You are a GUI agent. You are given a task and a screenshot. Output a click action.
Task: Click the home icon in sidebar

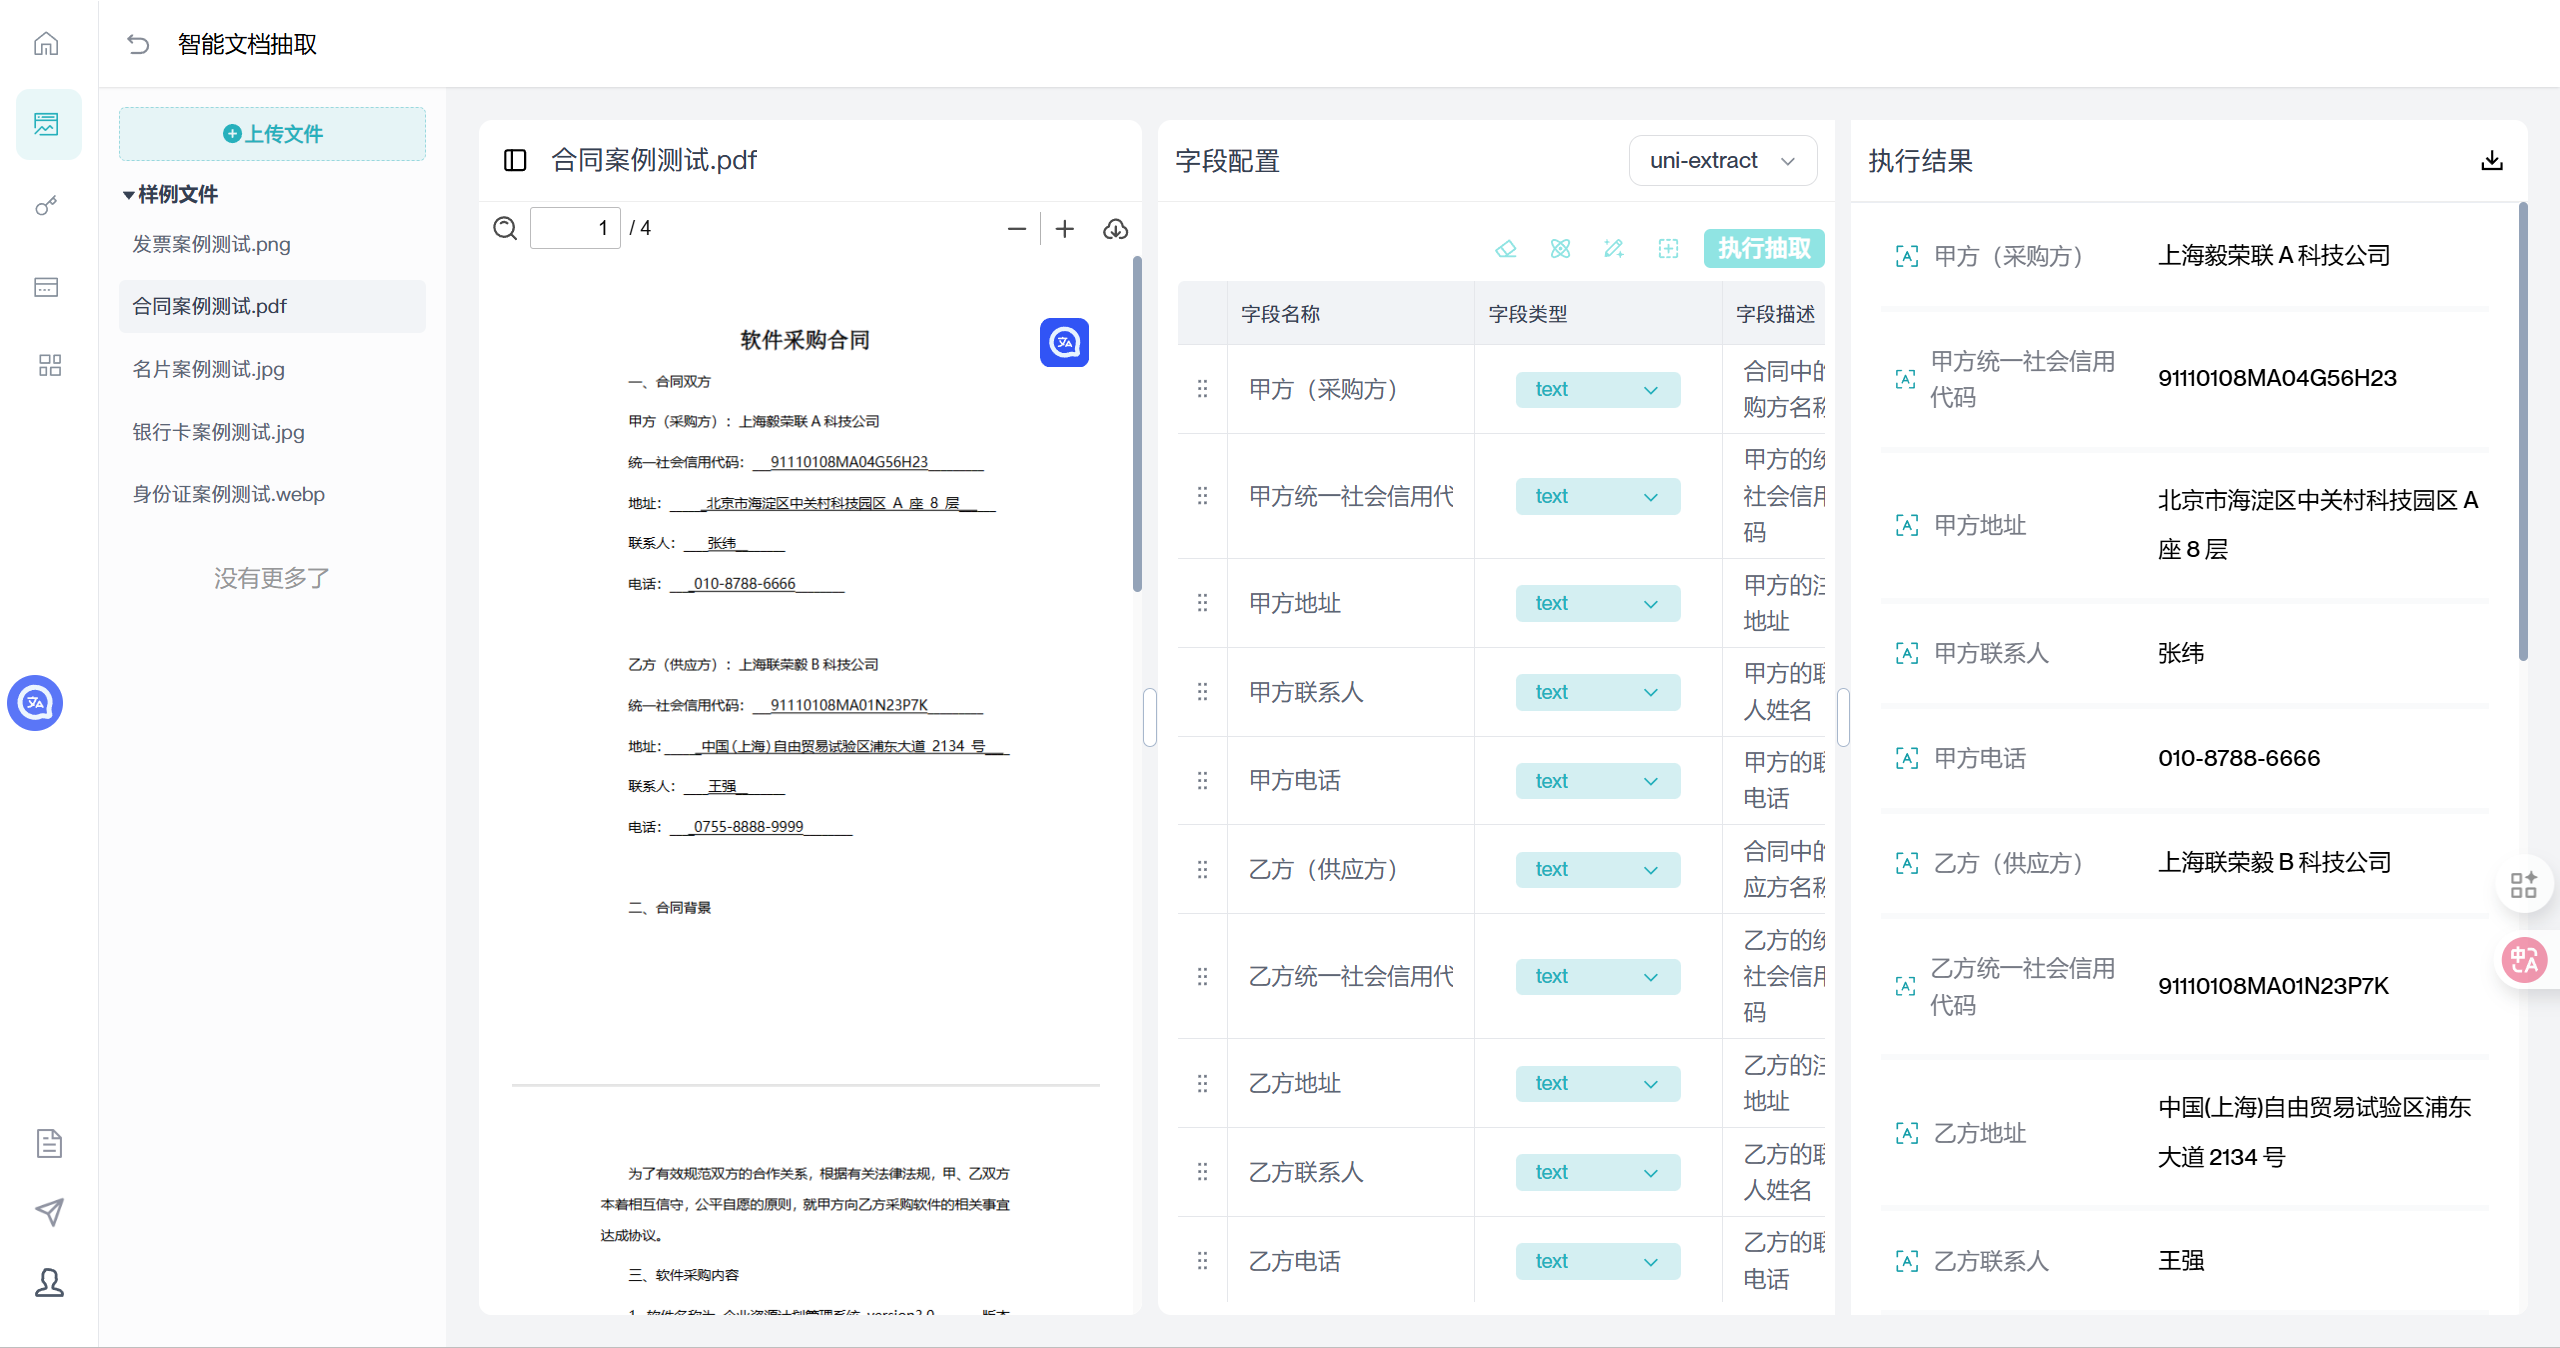[x=46, y=44]
